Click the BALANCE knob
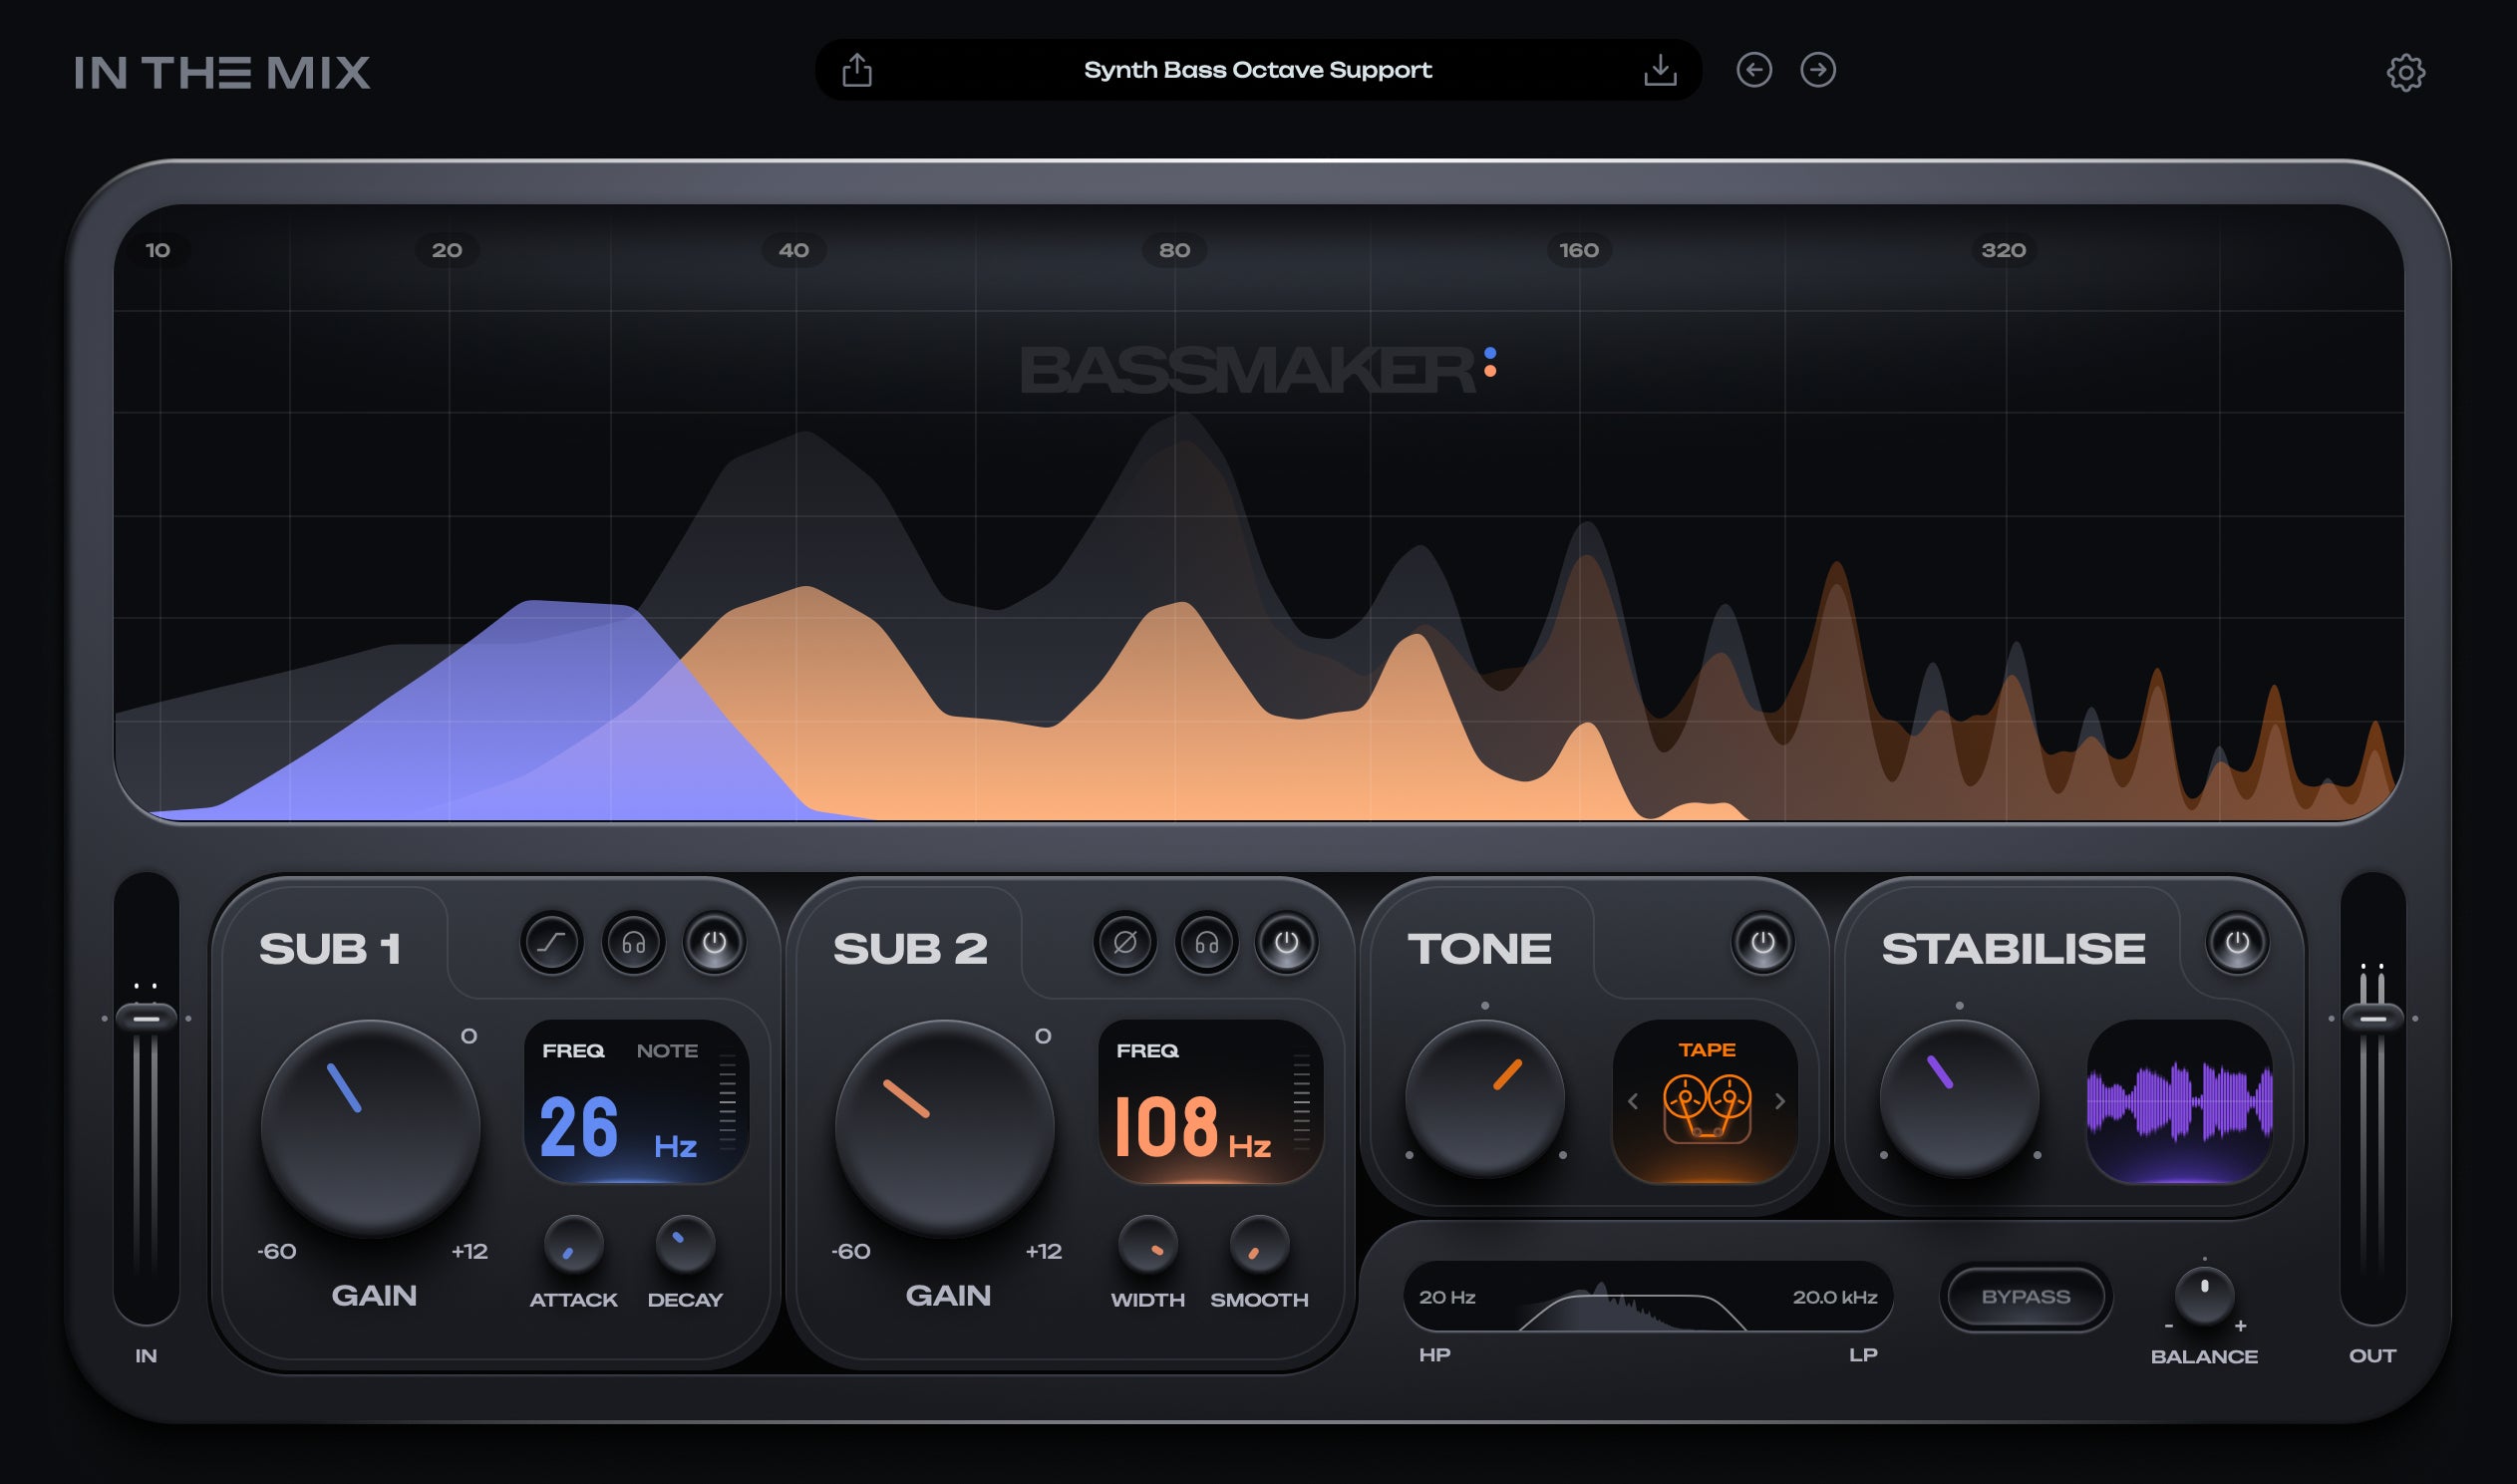 pos(2204,1296)
